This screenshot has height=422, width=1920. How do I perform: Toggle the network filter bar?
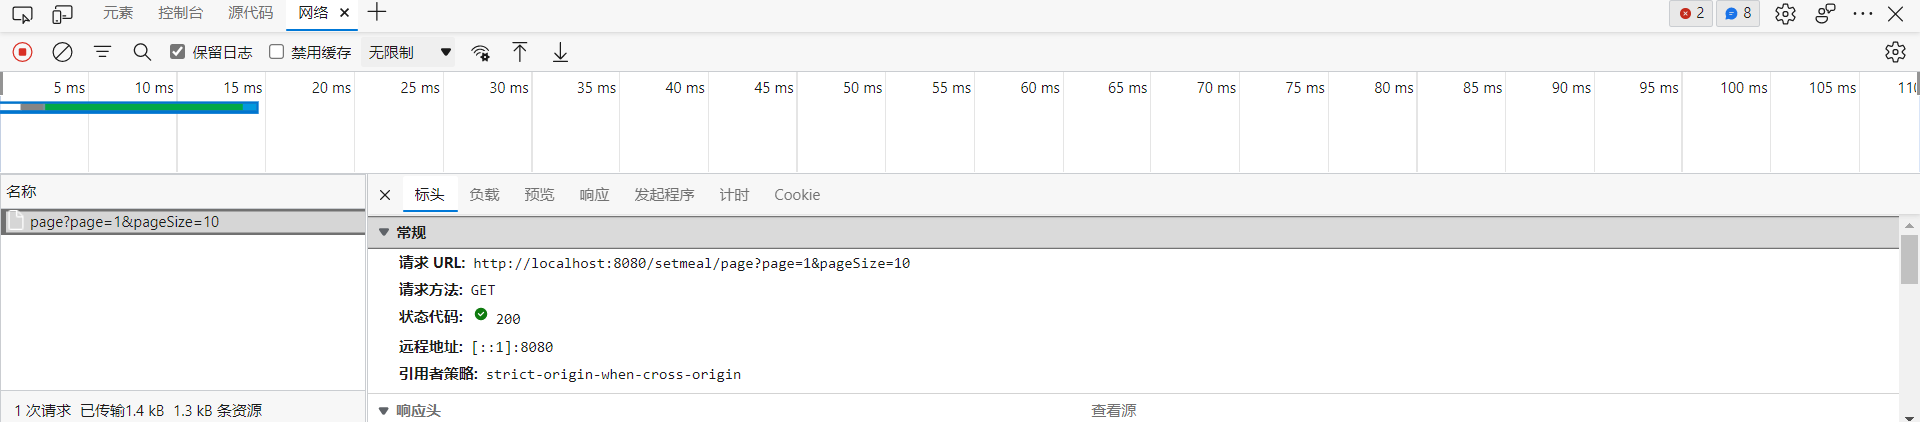pos(102,52)
